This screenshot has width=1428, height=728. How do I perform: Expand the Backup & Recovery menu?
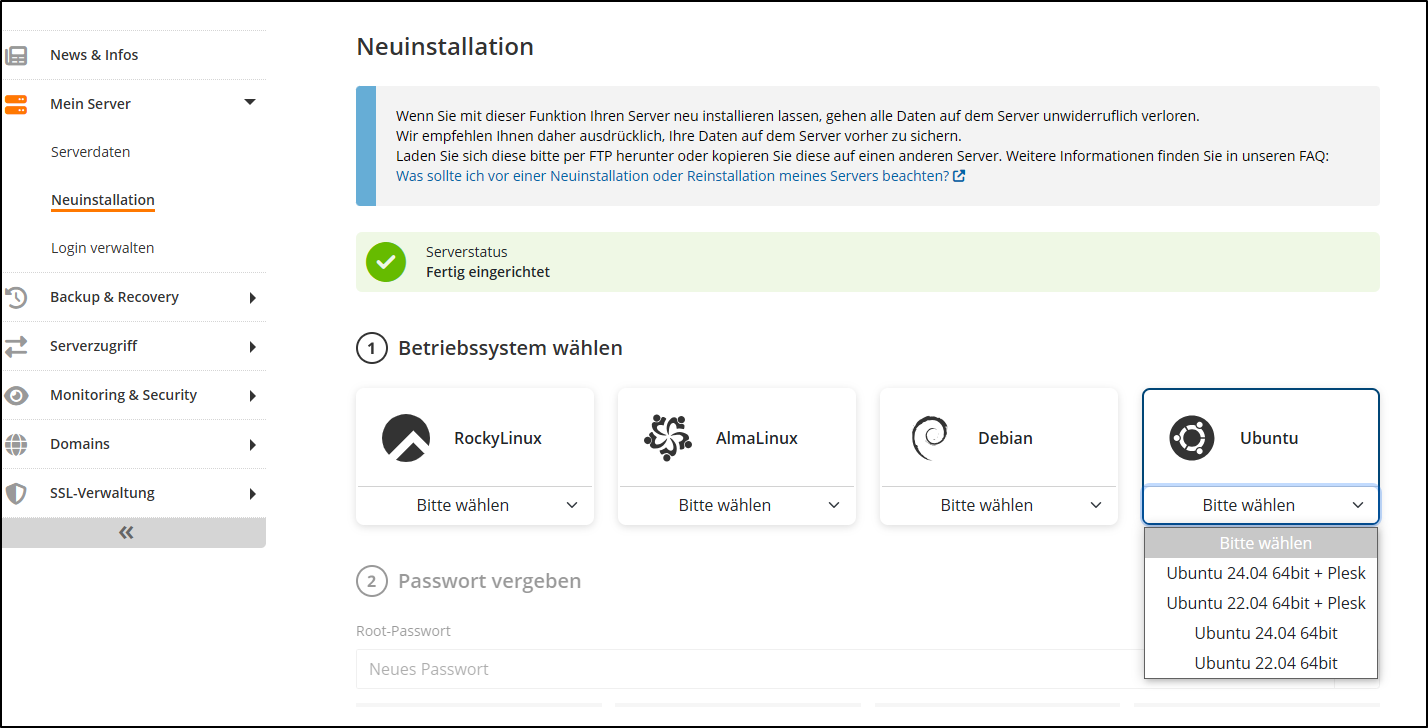pos(114,296)
